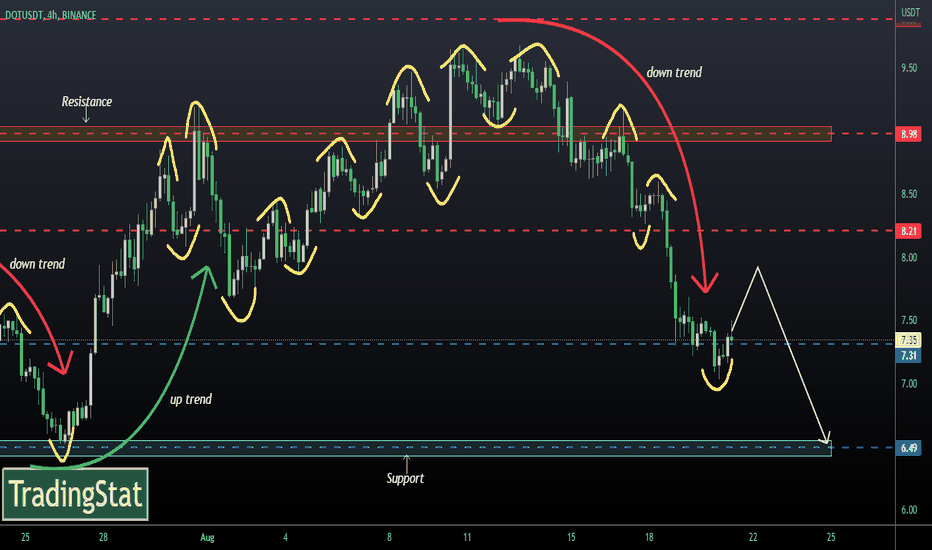Select the blue 6.49 price tag
Viewport: 932px width, 550px height.
(x=908, y=448)
